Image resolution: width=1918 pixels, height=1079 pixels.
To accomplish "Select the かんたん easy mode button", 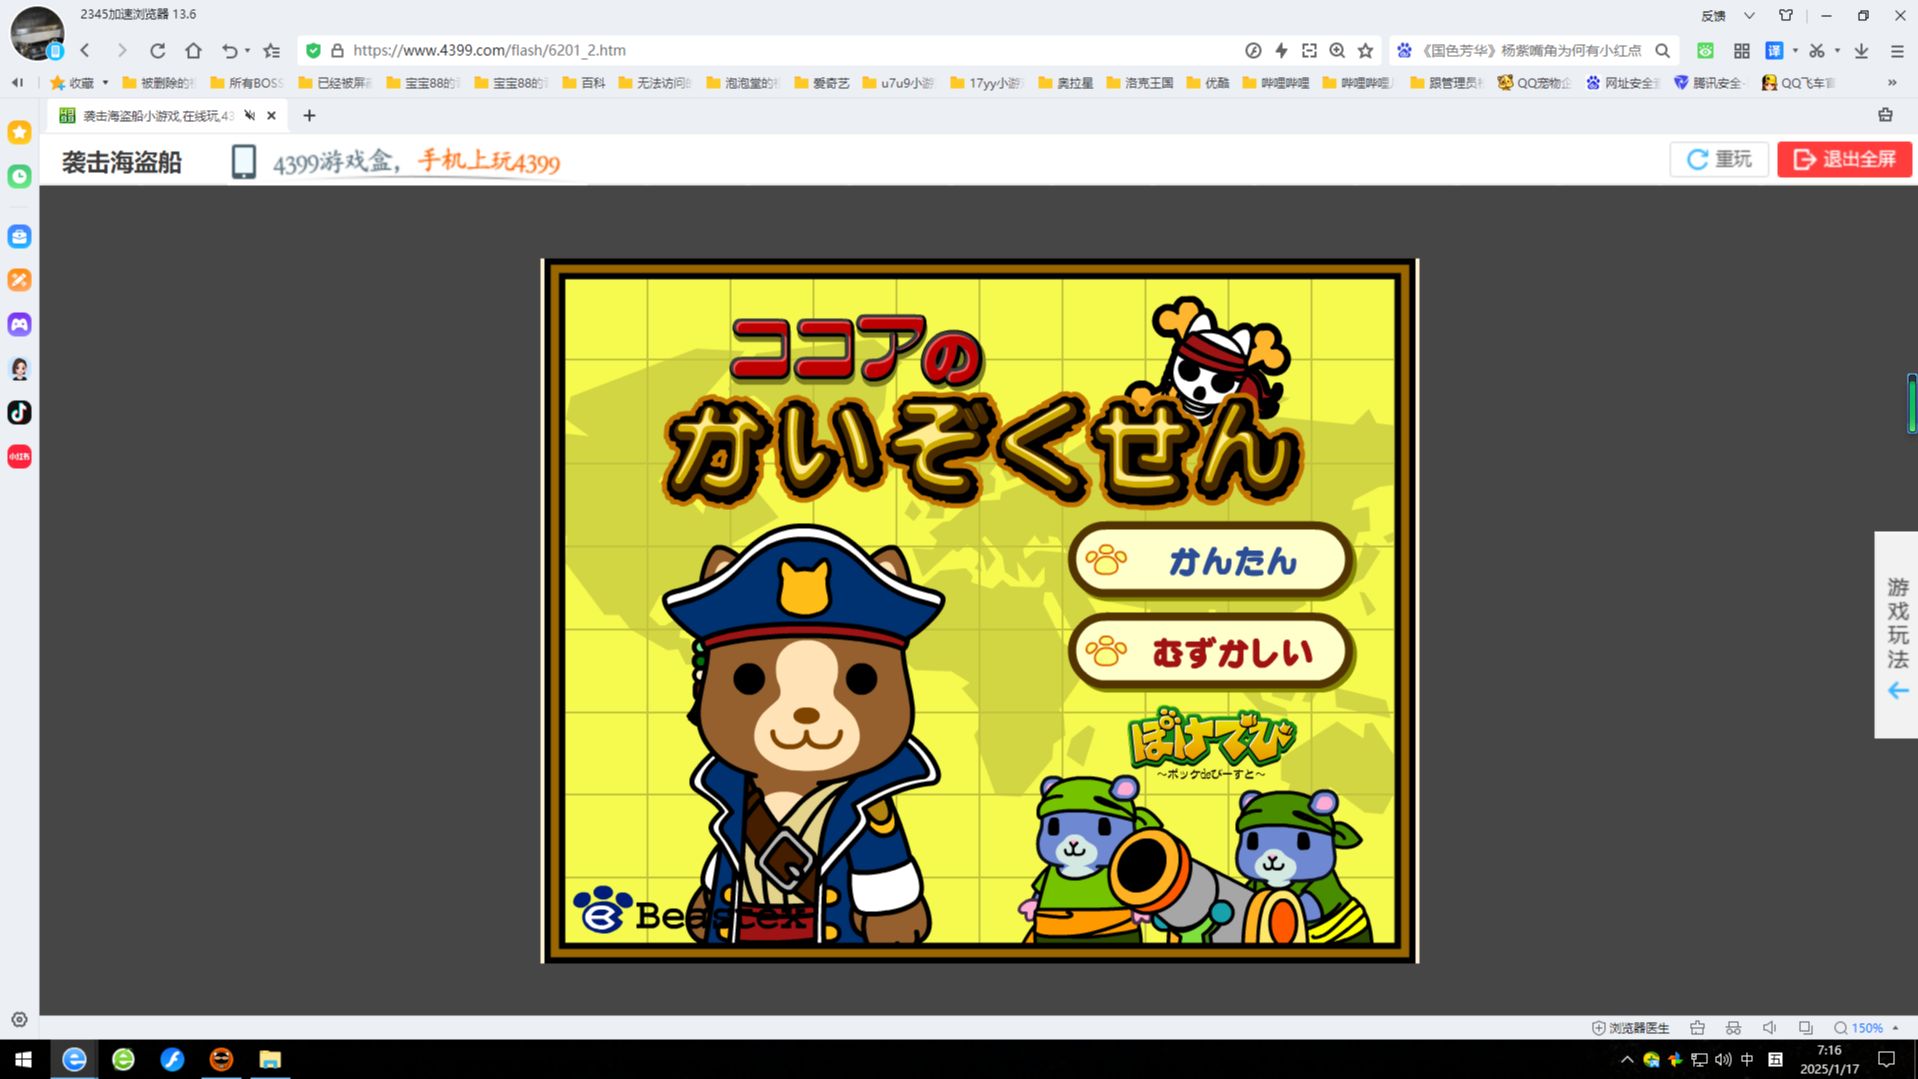I will (1210, 562).
